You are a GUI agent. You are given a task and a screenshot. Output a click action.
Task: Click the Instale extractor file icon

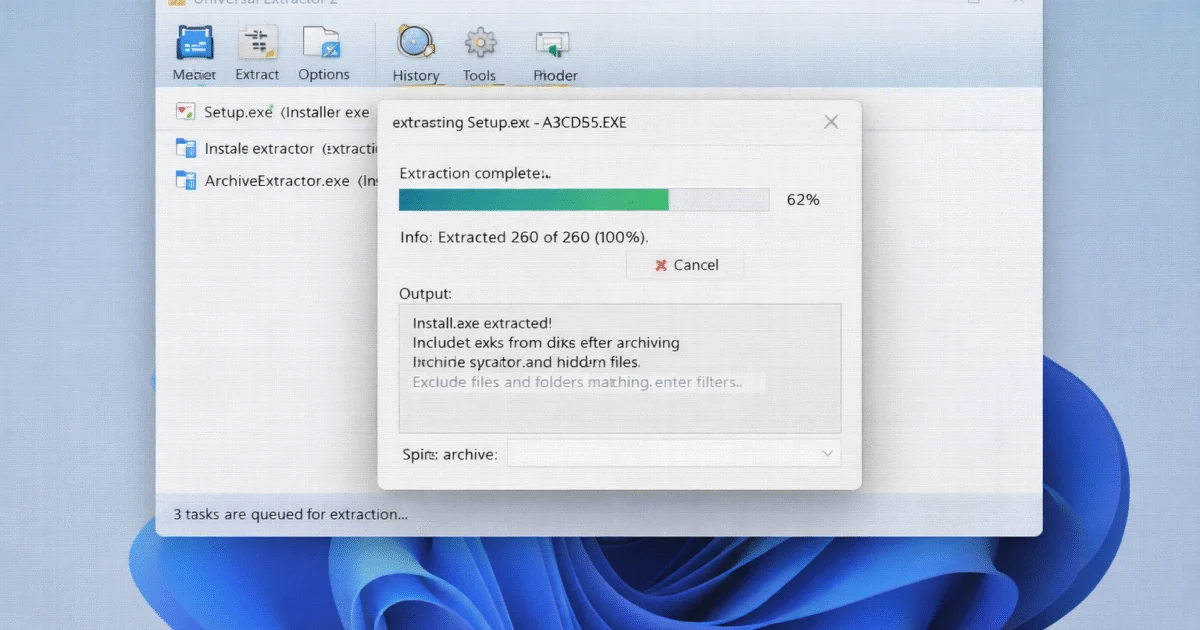pyautogui.click(x=185, y=148)
